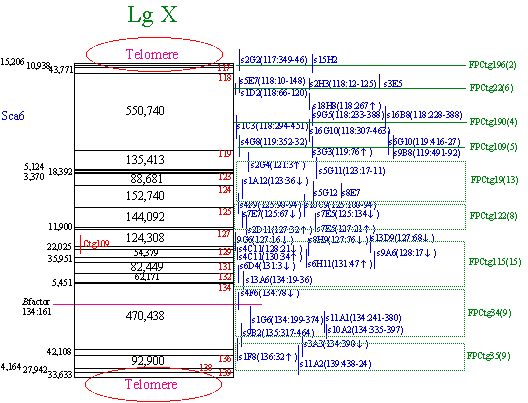The width and height of the screenshot is (528, 403).
Task: Select the bottom Telomere ellipse label
Action: coord(151,384)
